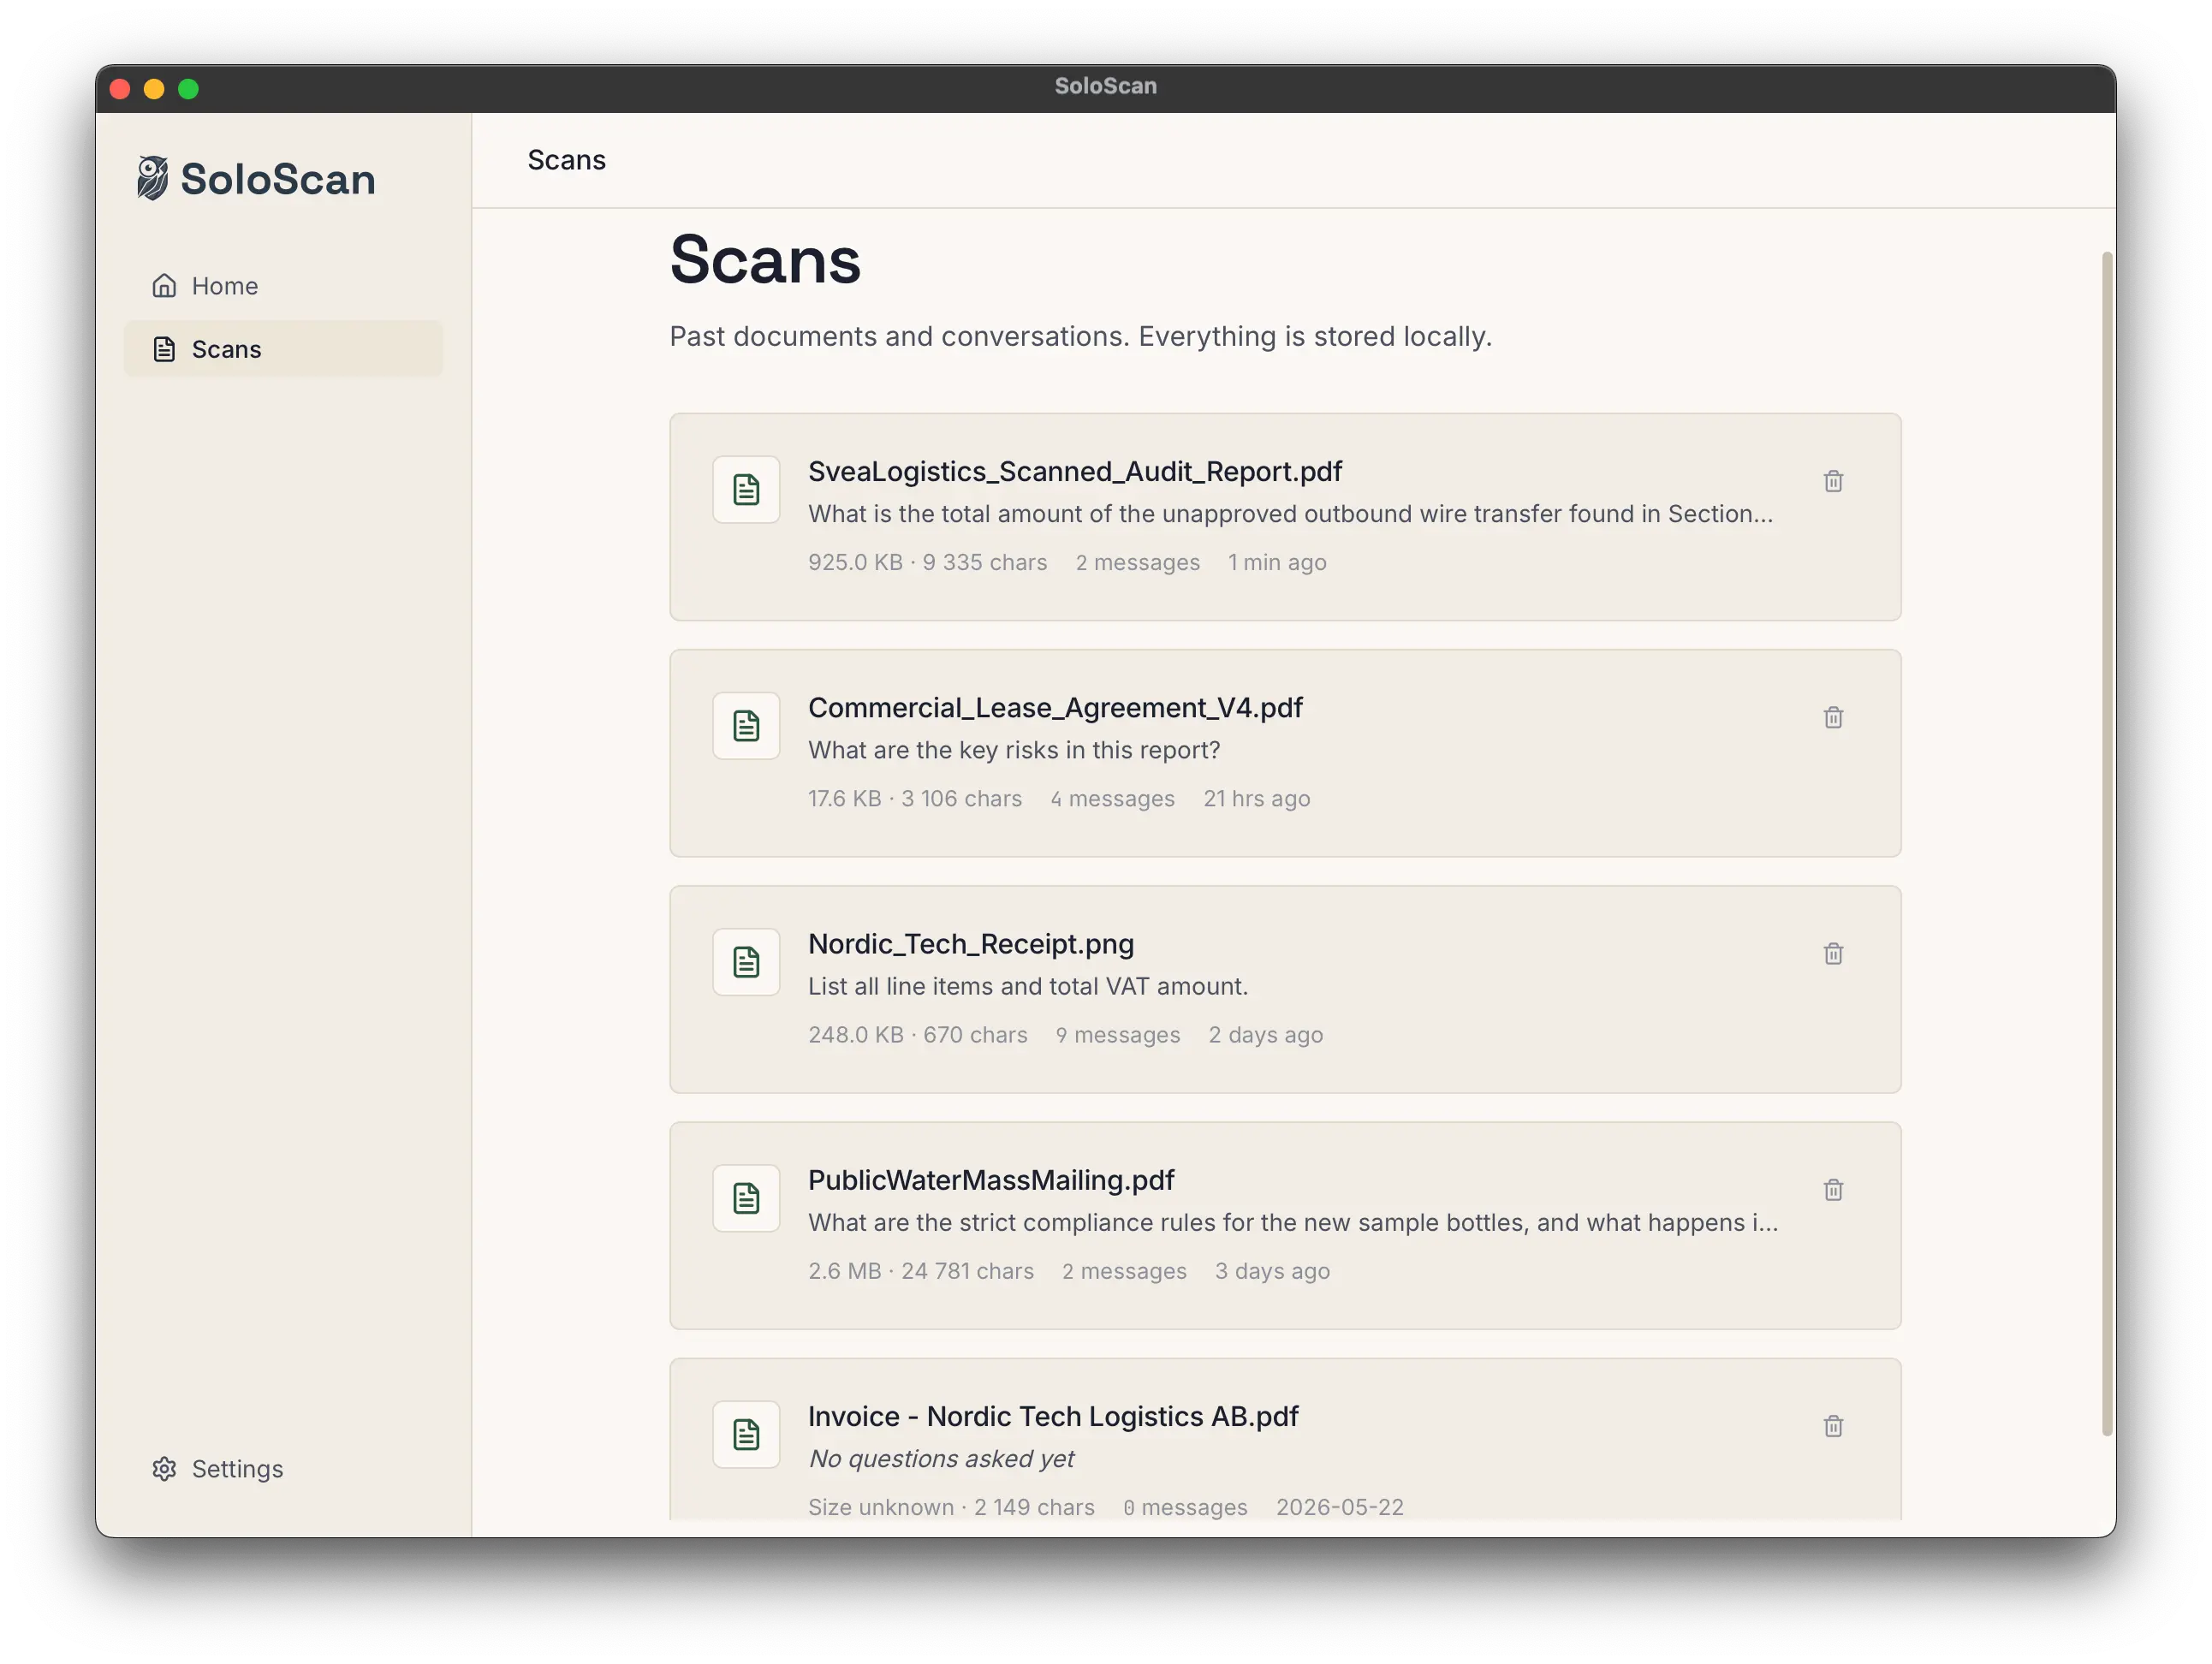Click the large Scans page heading
Image resolution: width=2212 pixels, height=1664 pixels.
pos(765,260)
